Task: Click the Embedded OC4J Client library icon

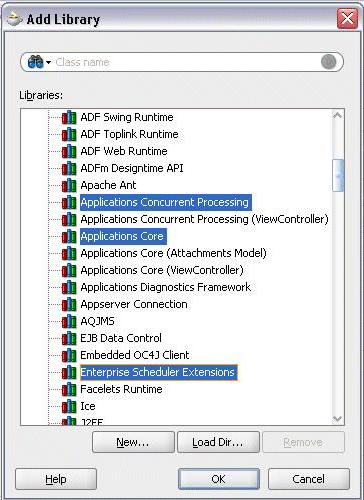Action: point(69,355)
